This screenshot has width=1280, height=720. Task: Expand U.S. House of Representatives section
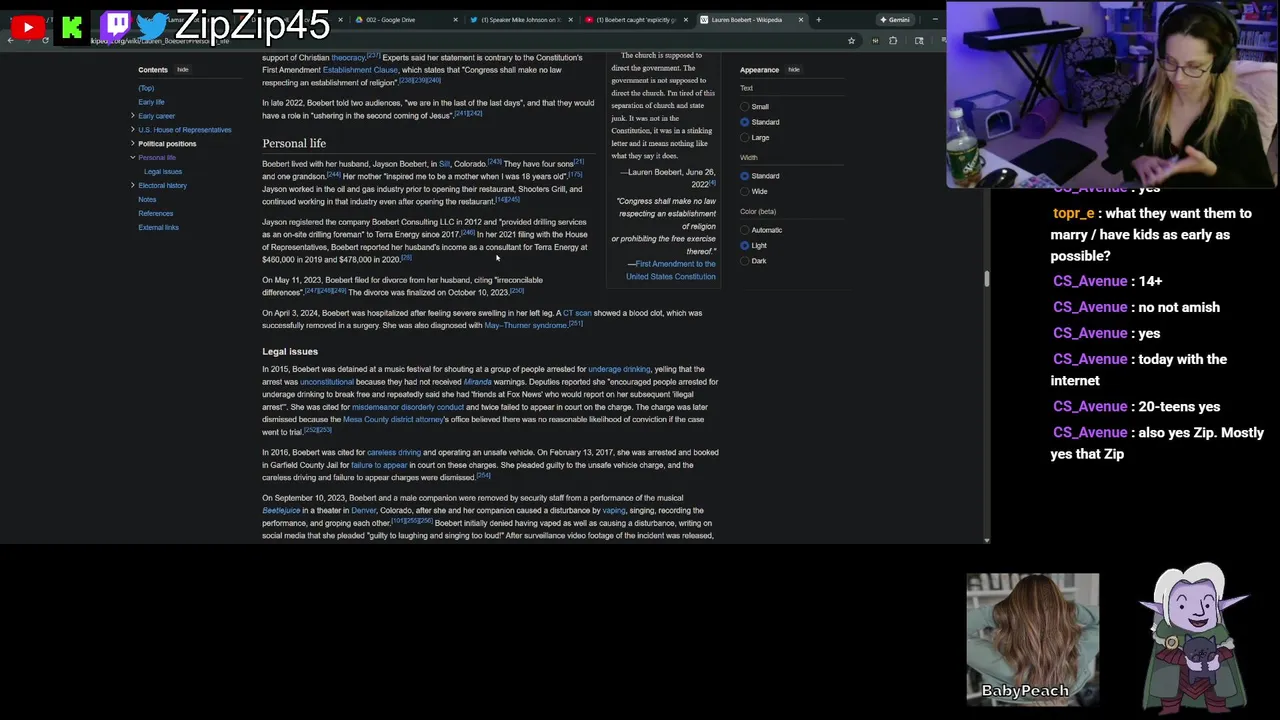(133, 130)
